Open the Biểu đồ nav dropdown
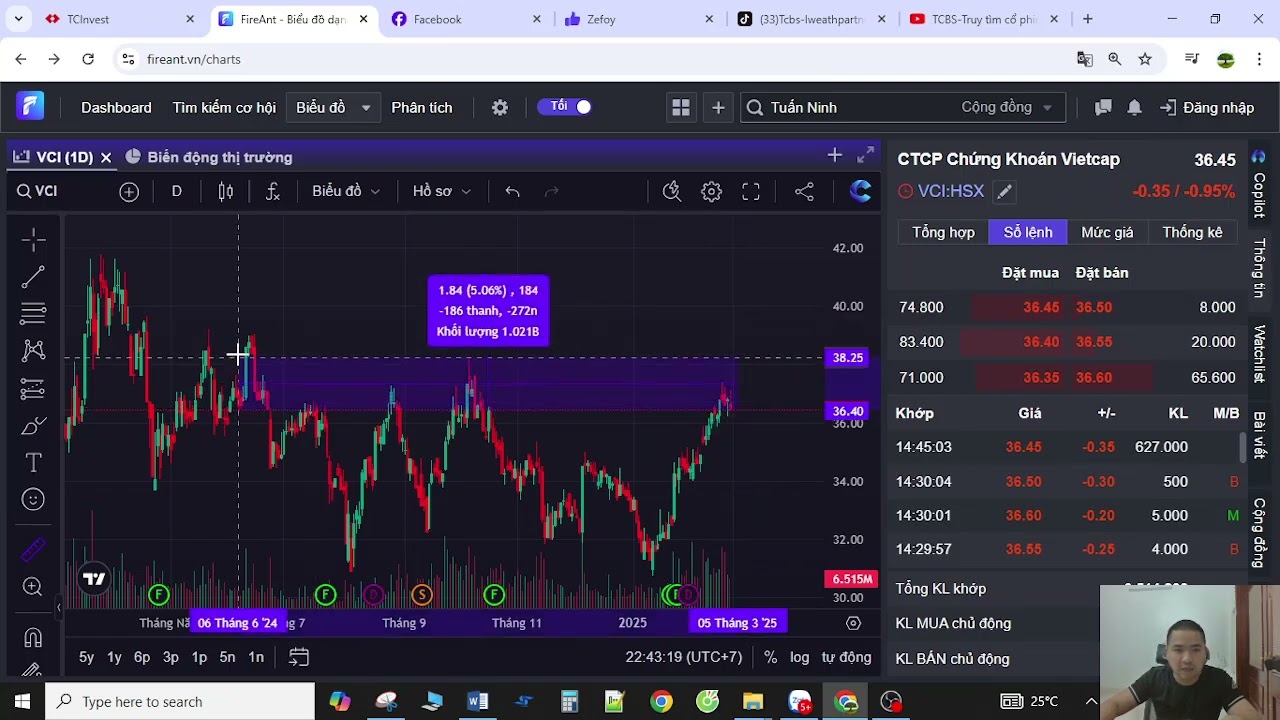Viewport: 1280px width, 720px height. pos(333,107)
